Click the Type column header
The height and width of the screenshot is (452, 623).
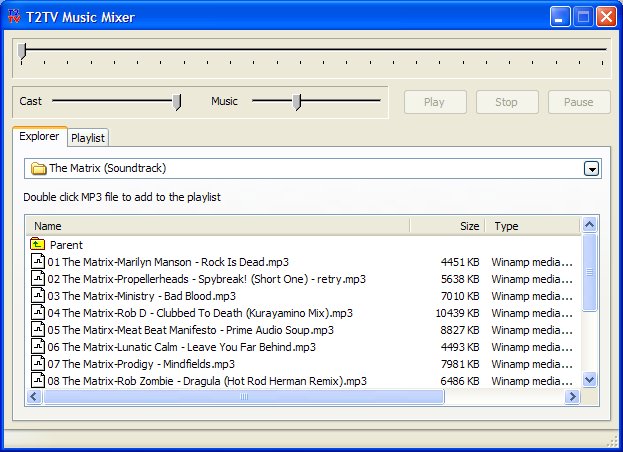pyautogui.click(x=532, y=226)
